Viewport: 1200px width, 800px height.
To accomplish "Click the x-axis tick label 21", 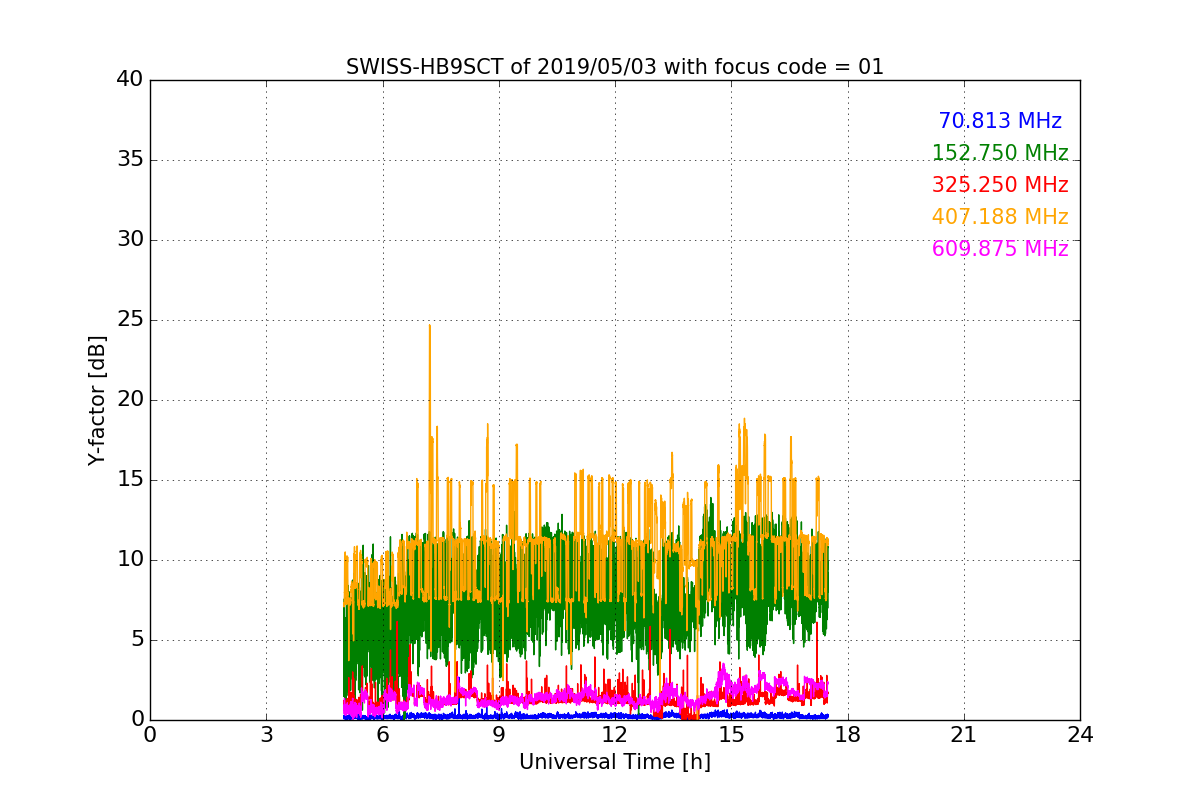I will click(964, 734).
